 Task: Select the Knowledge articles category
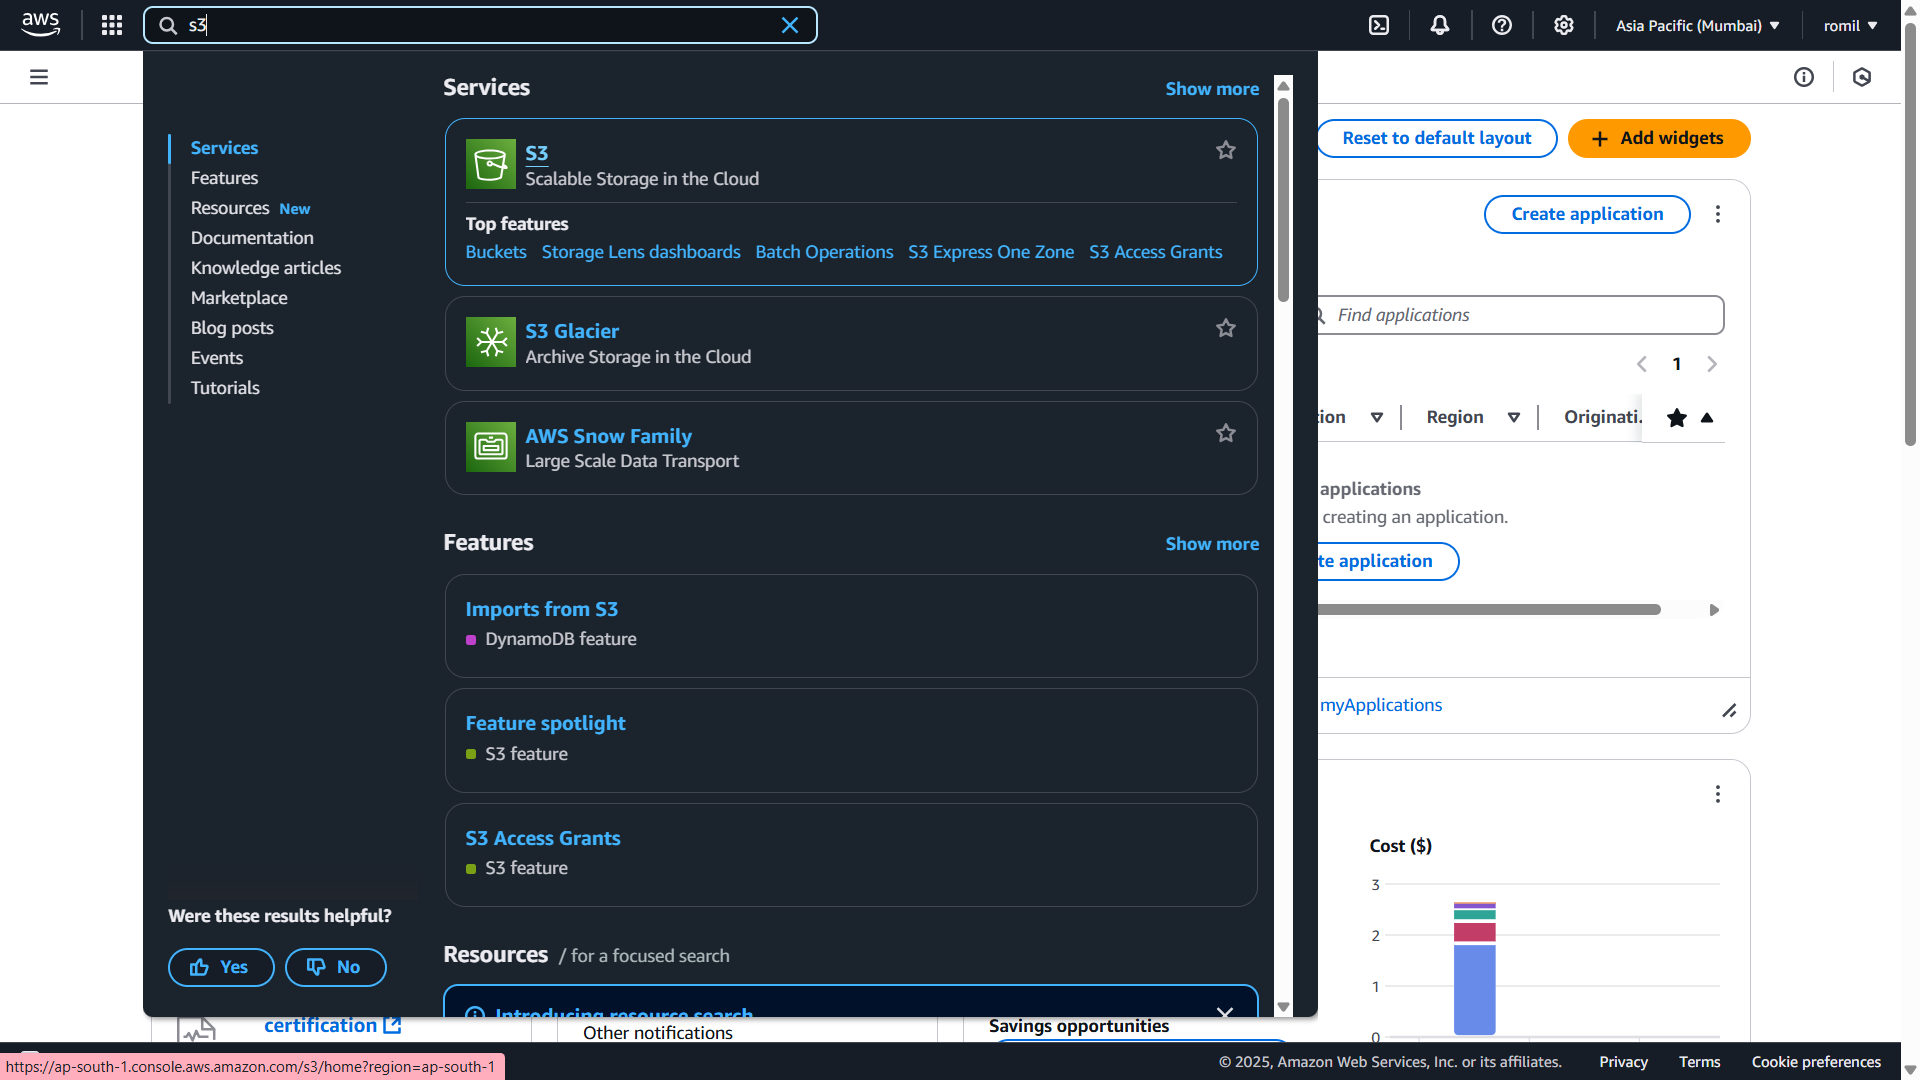click(266, 268)
